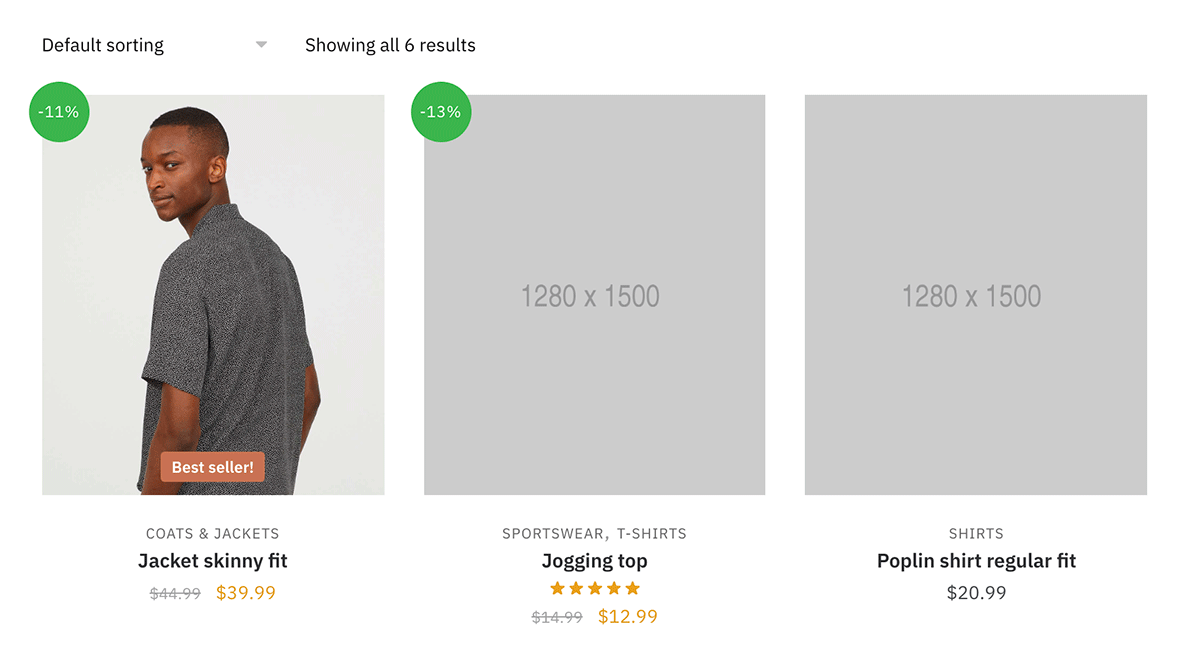The width and height of the screenshot is (1200, 661).
Task: Open Poplin shirt regular fit product
Action: [976, 561]
